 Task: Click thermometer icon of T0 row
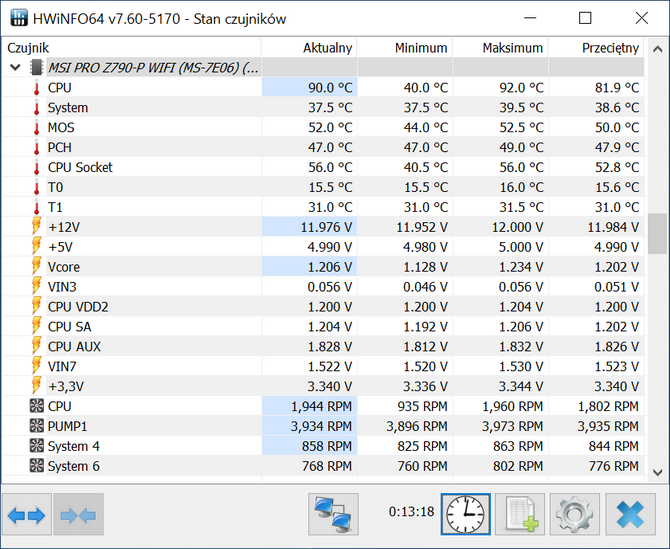(37, 187)
